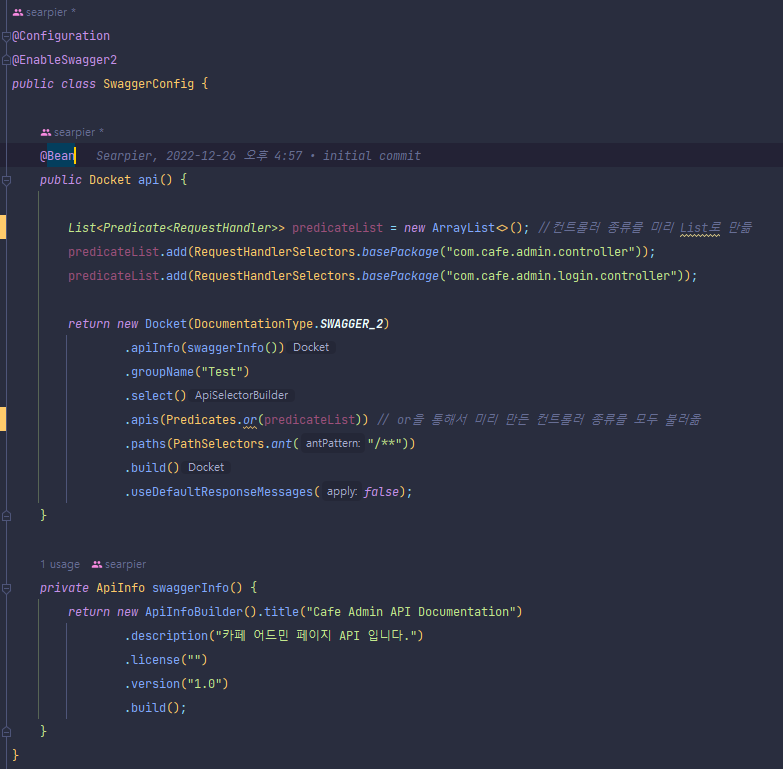Image resolution: width=783 pixels, height=769 pixels.
Task: Click the Docket return type of api()
Action: click(110, 180)
